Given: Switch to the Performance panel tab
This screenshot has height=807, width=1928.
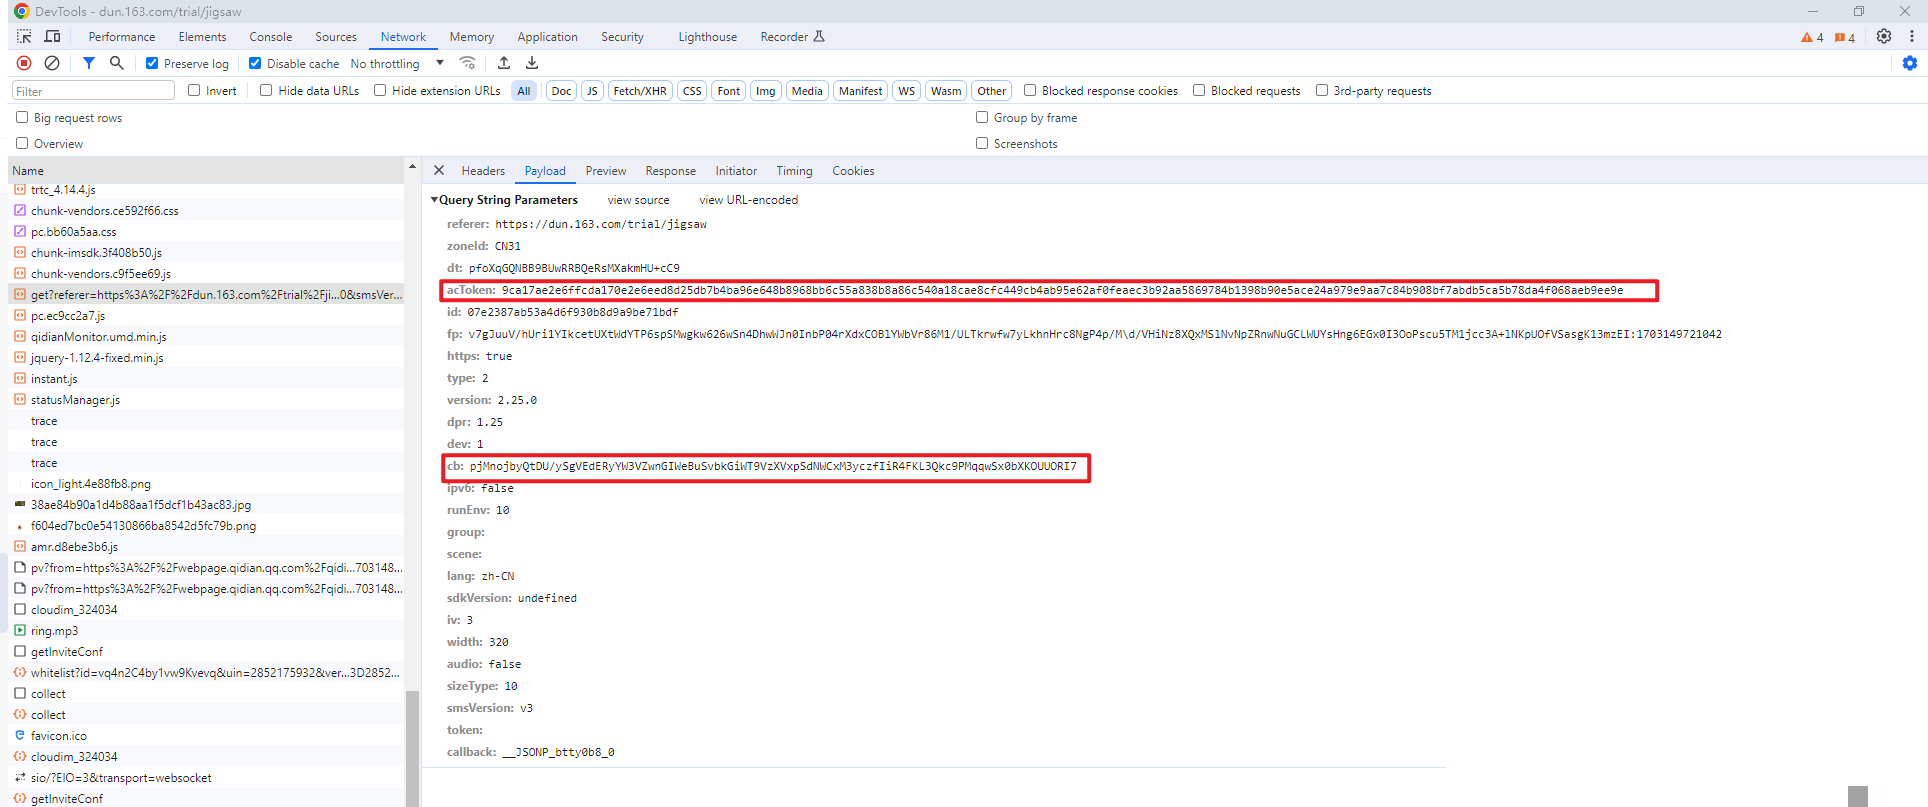Looking at the screenshot, I should (122, 37).
